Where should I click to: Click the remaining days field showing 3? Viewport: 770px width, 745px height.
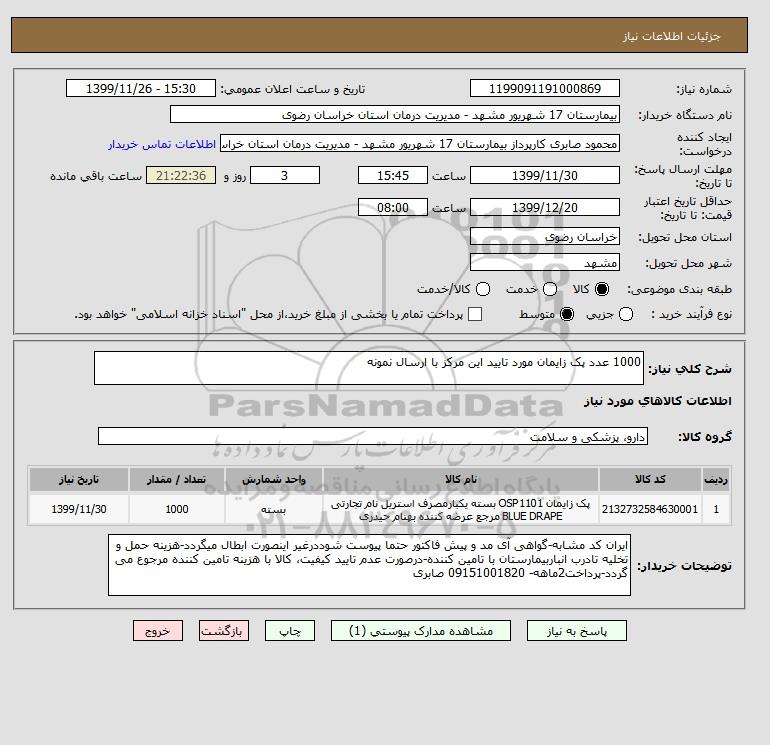click(285, 175)
